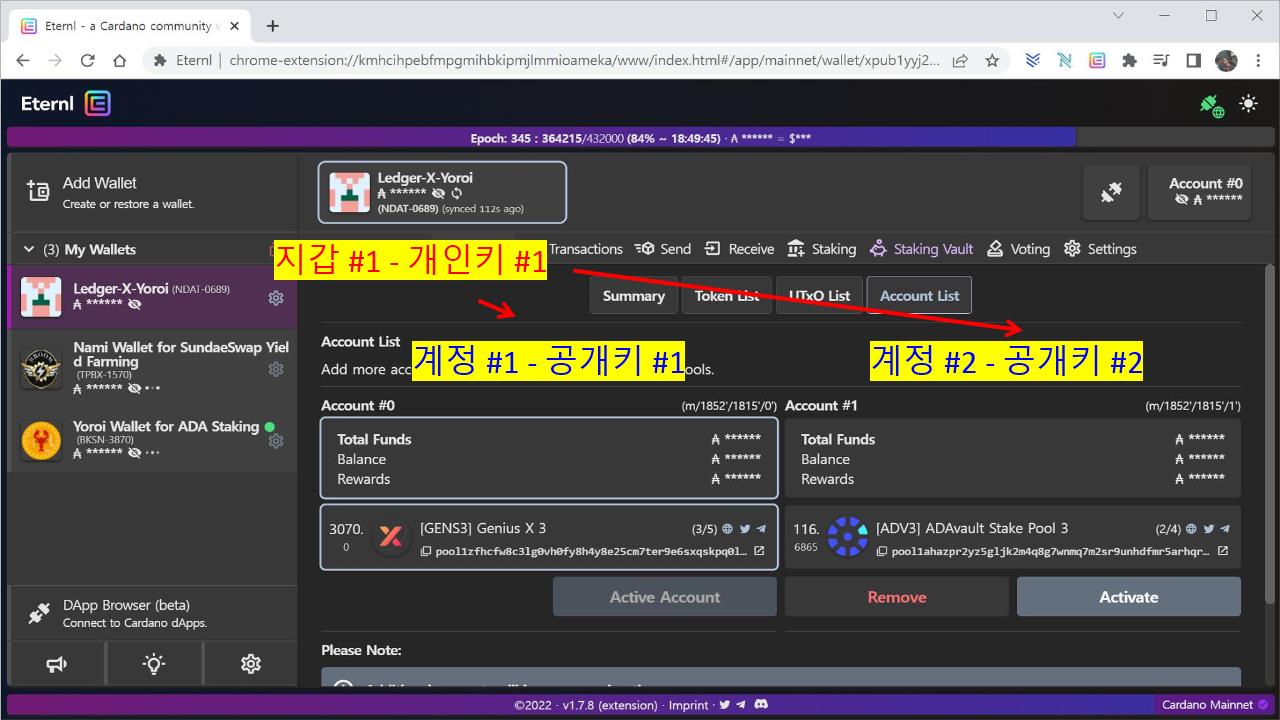Copy the Genius X 3 pool ID
Image resolution: width=1280 pixels, height=720 pixels.
click(426, 551)
